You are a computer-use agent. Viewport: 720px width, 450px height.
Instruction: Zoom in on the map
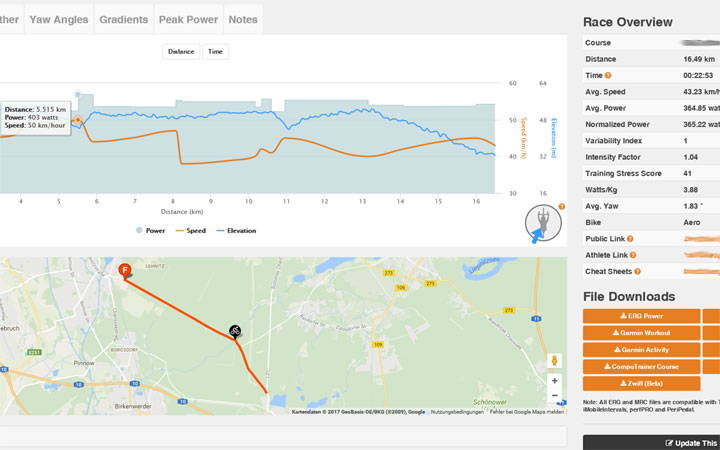click(x=554, y=381)
